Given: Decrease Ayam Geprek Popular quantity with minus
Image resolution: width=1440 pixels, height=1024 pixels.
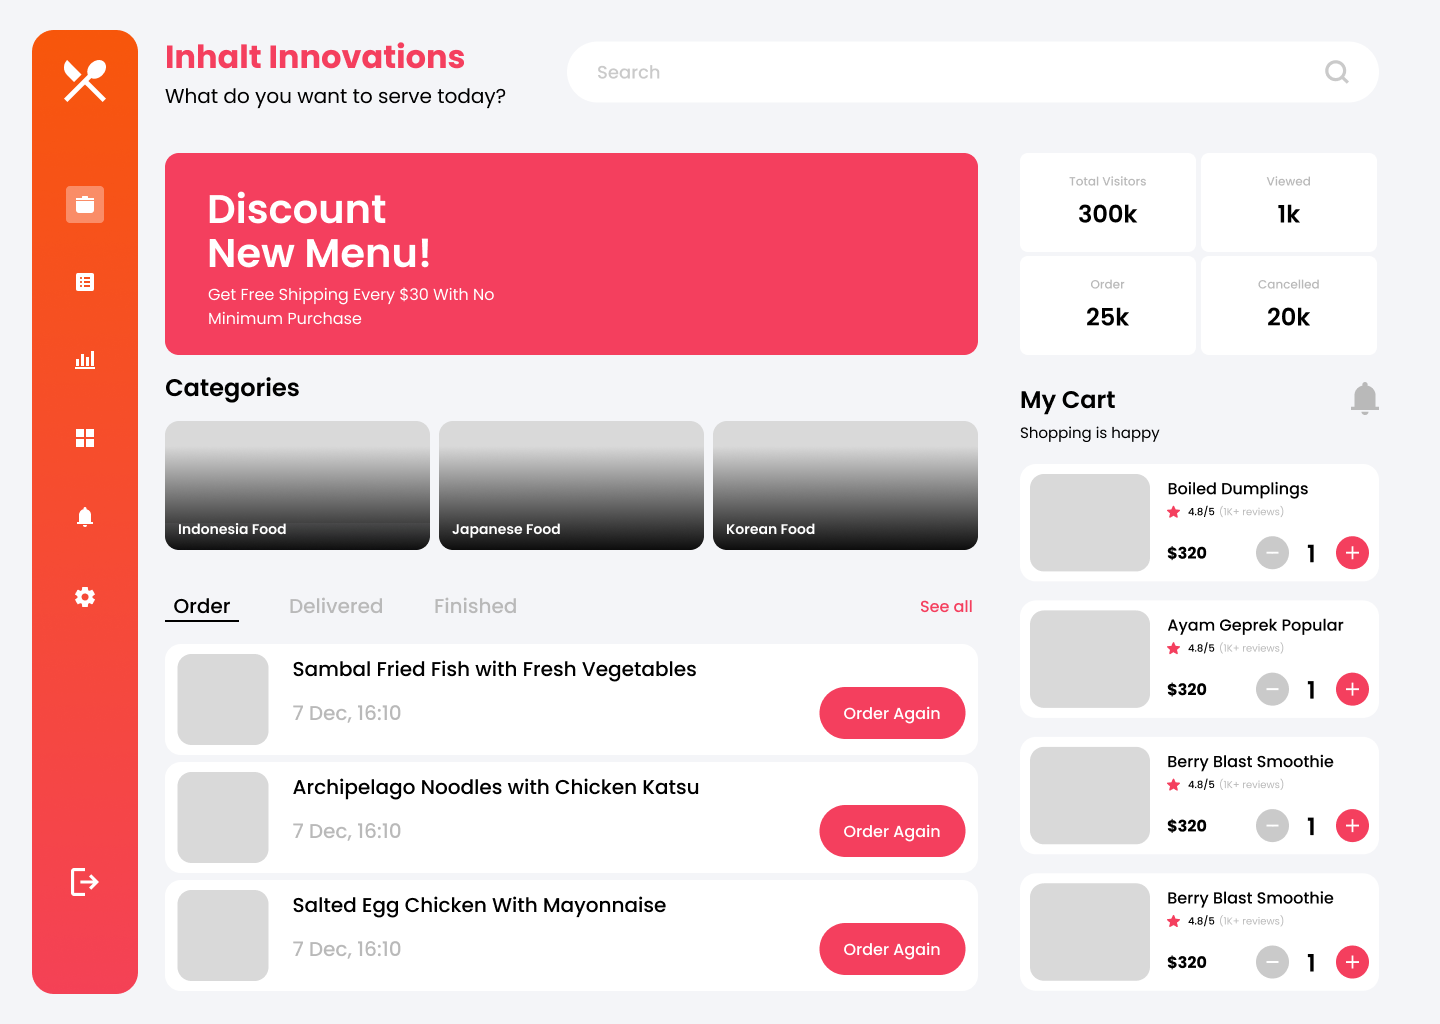Looking at the screenshot, I should coord(1272,689).
